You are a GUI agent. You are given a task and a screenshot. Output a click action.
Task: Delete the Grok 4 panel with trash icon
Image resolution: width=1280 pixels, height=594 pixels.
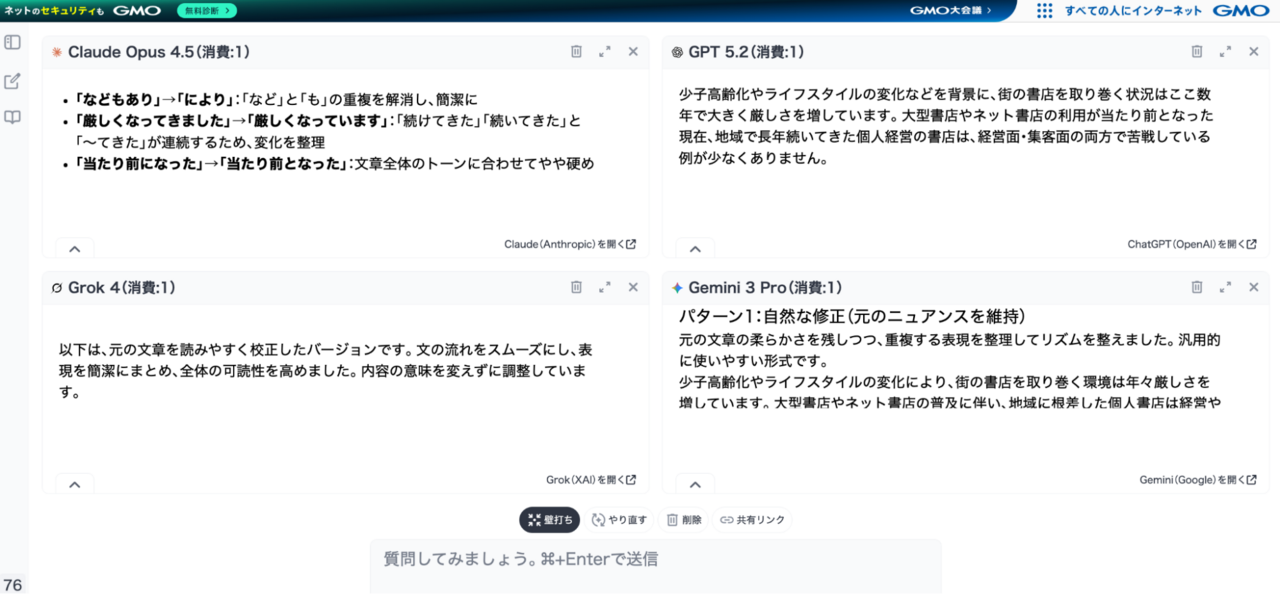(576, 287)
